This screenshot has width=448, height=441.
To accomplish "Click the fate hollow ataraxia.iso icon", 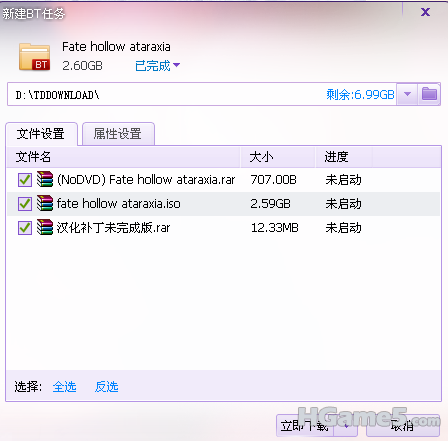I will click(x=45, y=203).
